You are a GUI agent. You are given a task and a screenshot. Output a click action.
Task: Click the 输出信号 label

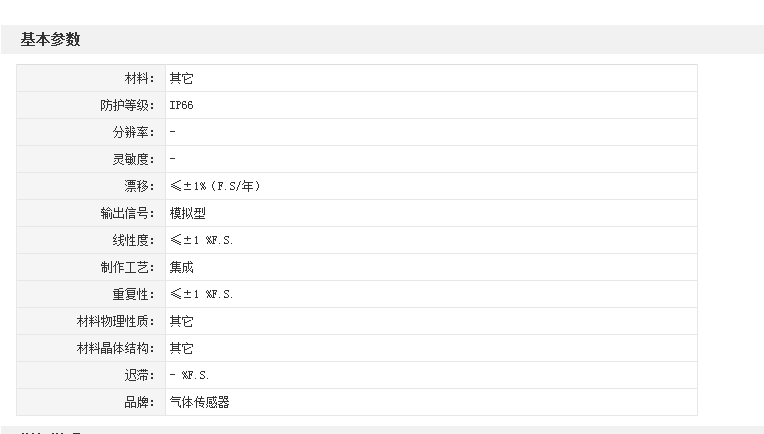coord(127,213)
